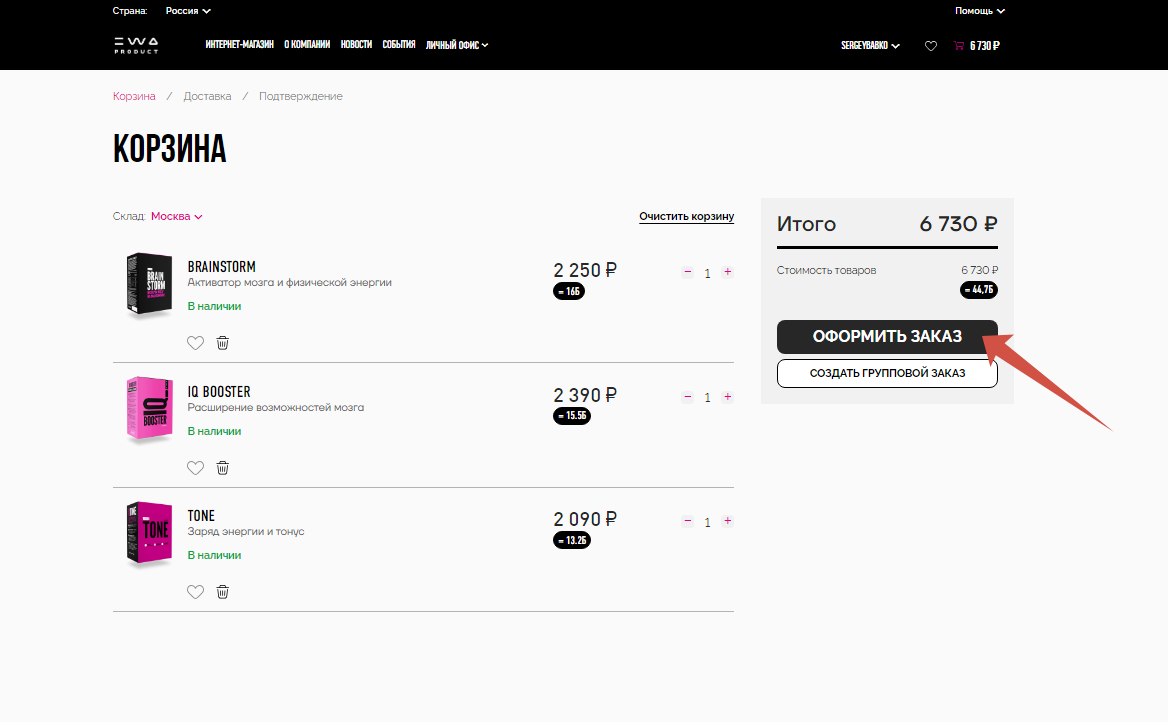Increase TONE quantity with plus button
Screen dimensions: 1168x722
pos(727,521)
